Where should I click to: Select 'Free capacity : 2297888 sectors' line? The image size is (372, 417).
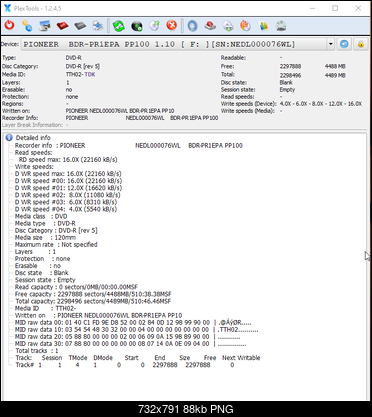(x=93, y=294)
